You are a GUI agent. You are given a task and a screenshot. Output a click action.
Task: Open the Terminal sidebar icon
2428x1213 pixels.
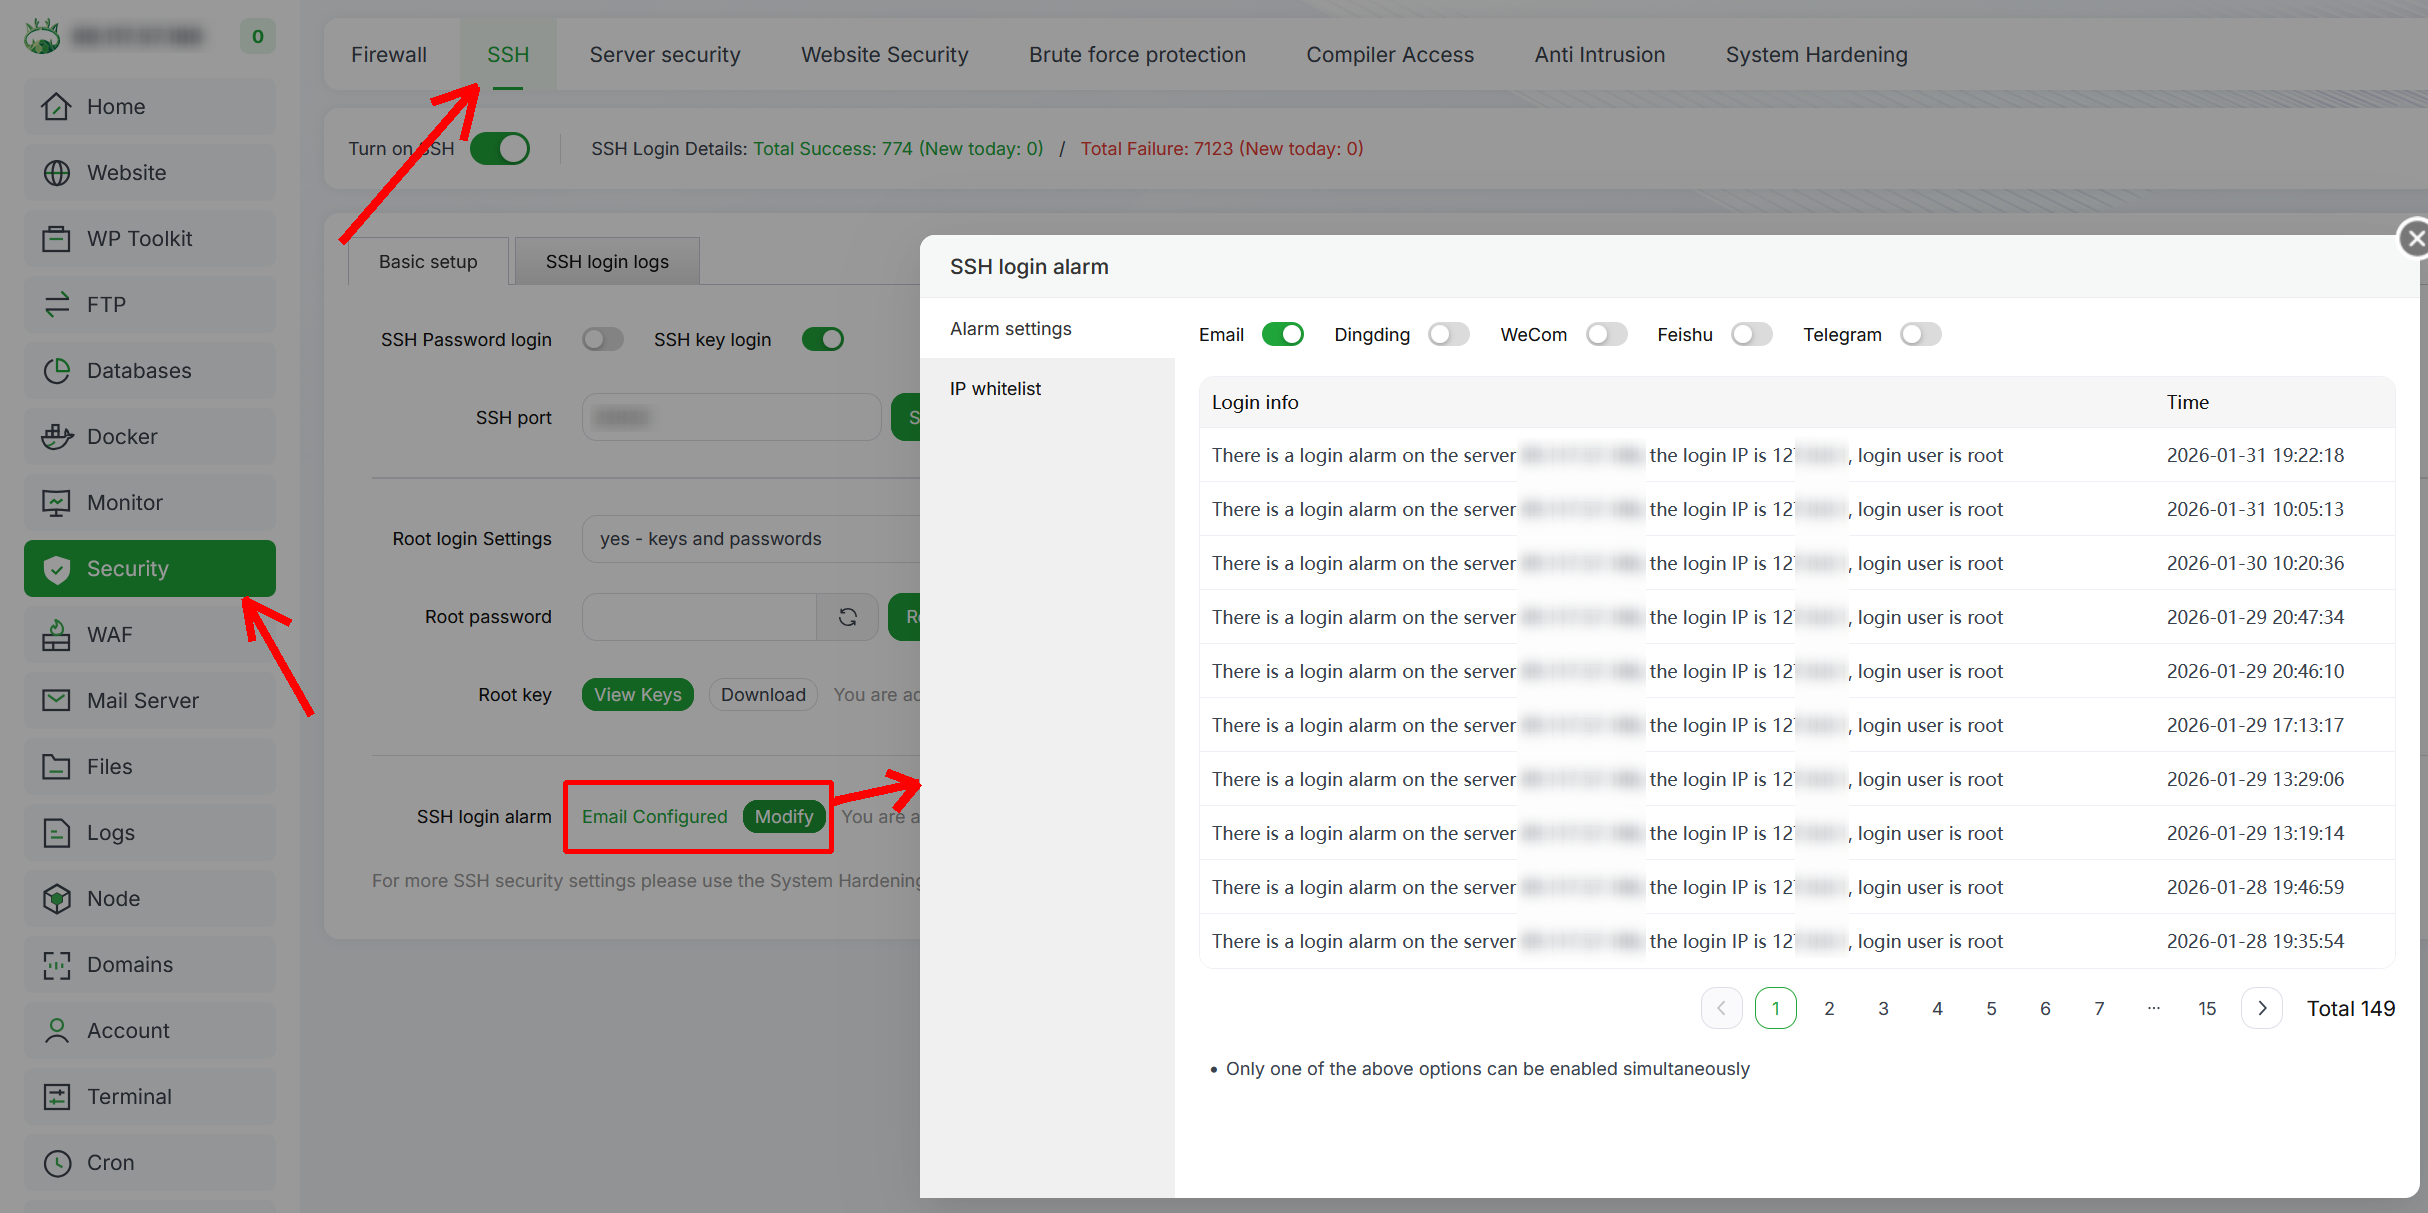pyautogui.click(x=57, y=1097)
